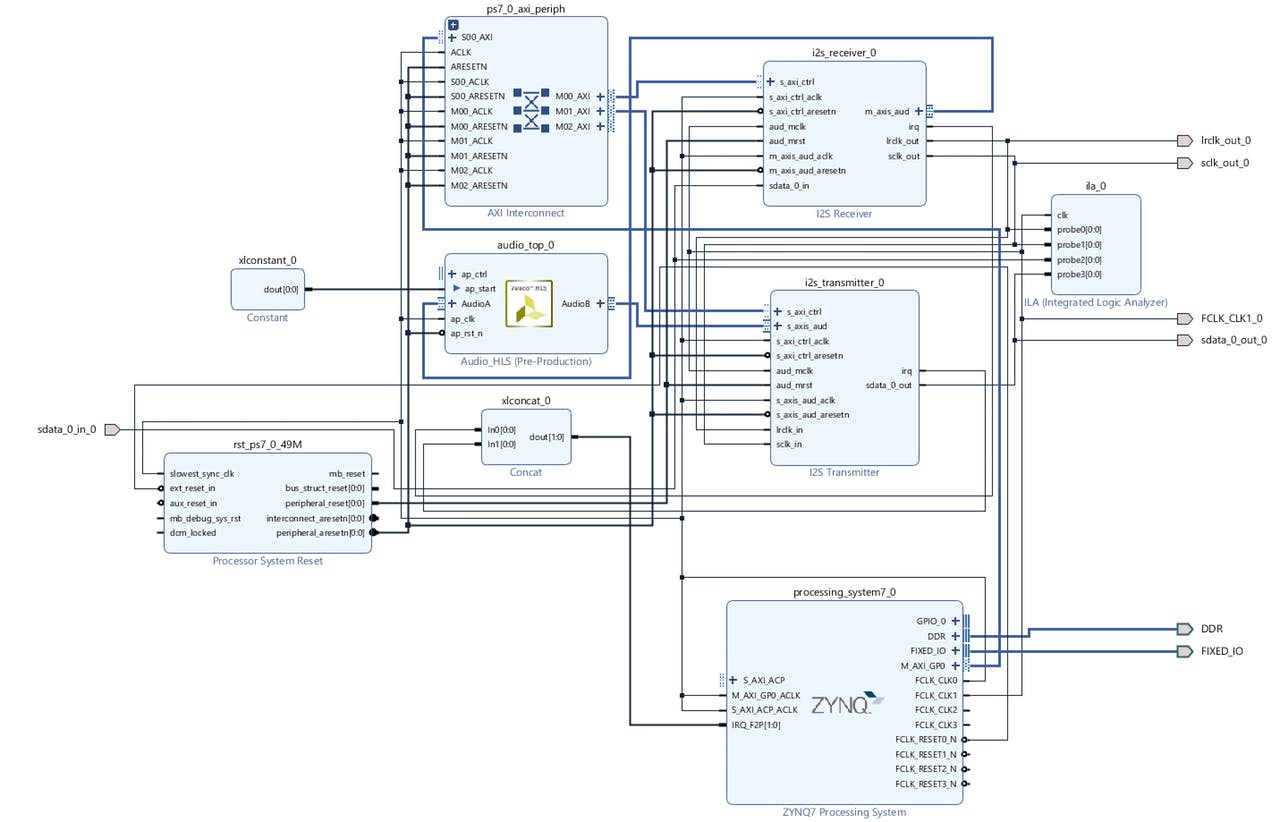Collapse the ps7_0_axi_periph block hierarchy icon

(x=453, y=24)
